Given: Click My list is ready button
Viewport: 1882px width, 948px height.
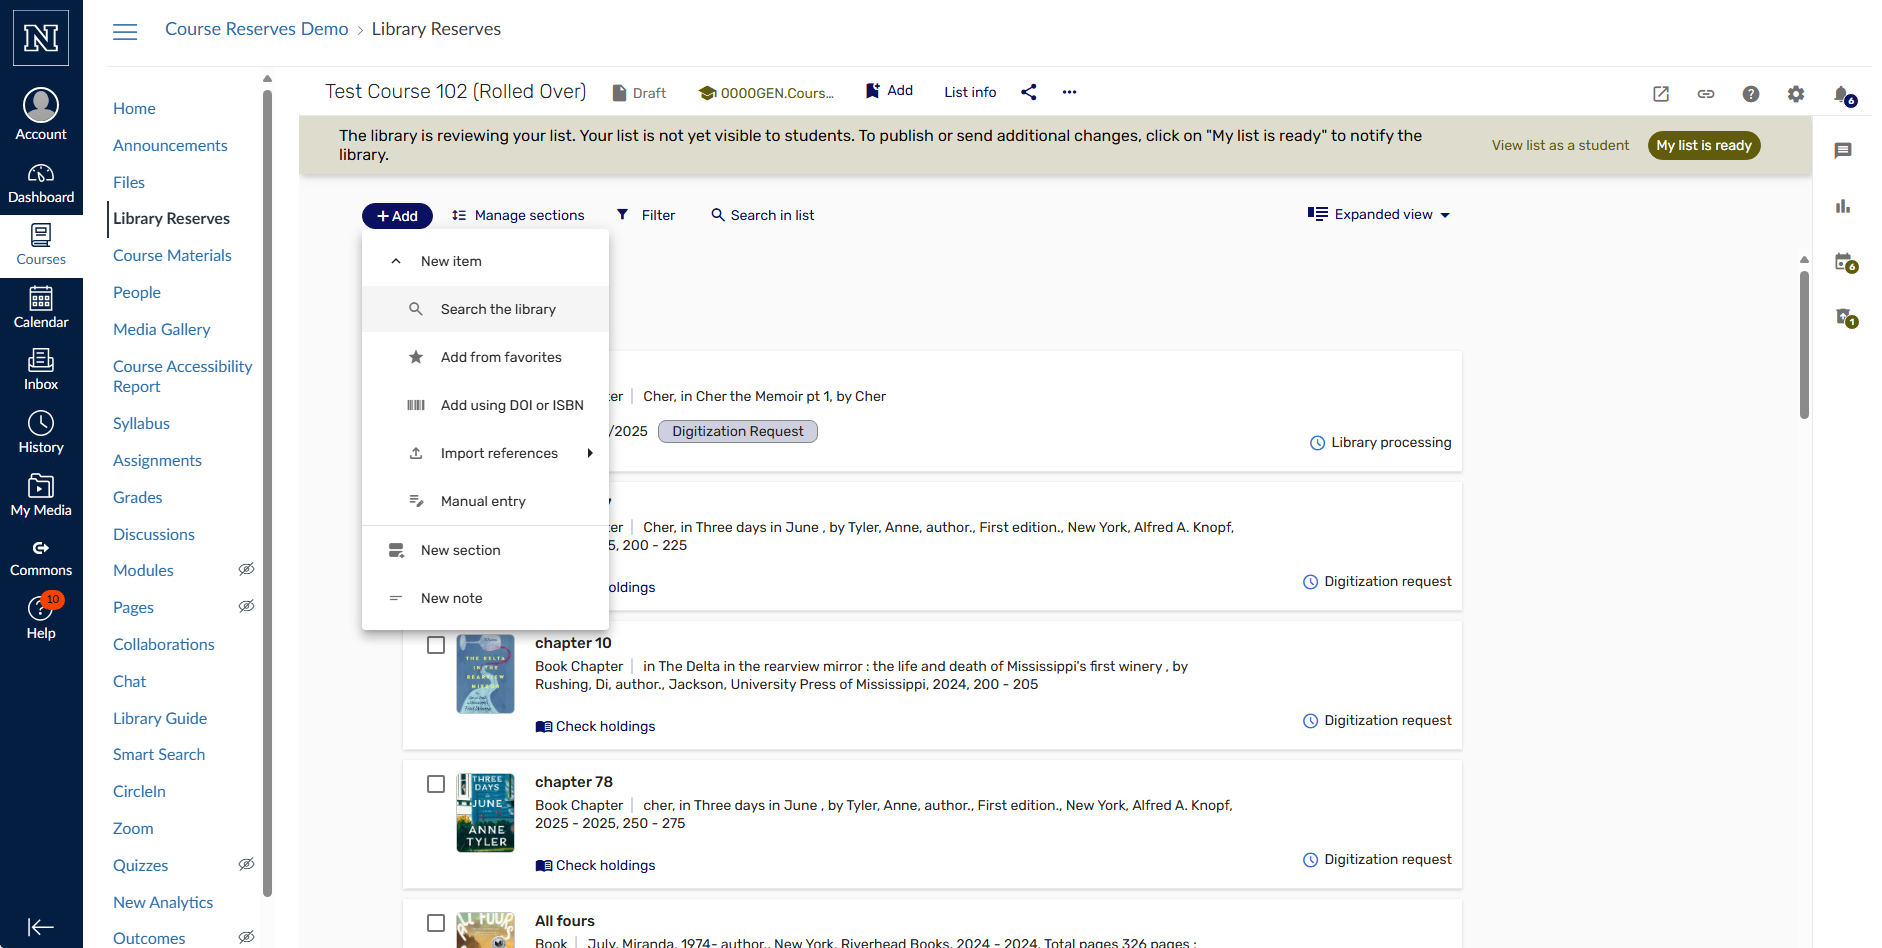Looking at the screenshot, I should (x=1704, y=145).
